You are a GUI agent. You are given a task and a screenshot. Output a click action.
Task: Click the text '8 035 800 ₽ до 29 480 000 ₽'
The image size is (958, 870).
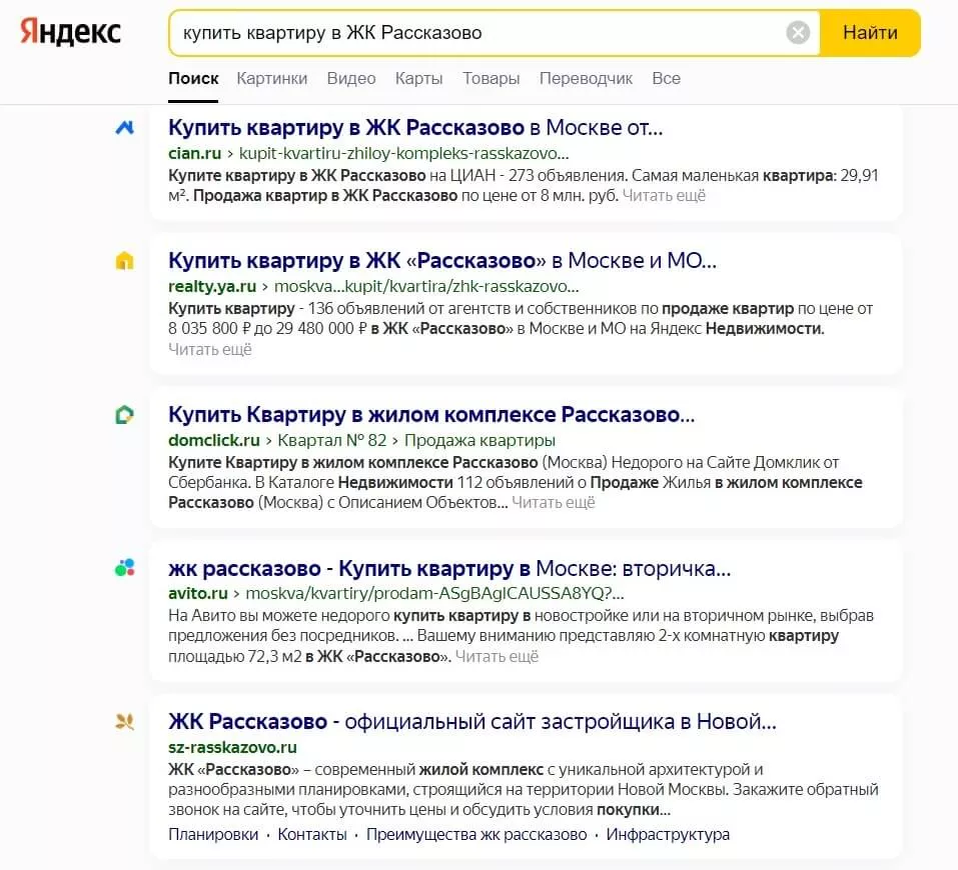tap(268, 329)
